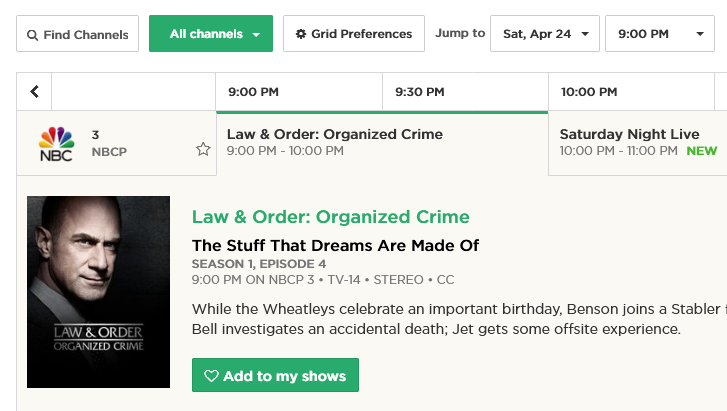Image resolution: width=727 pixels, height=411 pixels.
Task: Click the NBC peacock logo
Action: click(56, 143)
